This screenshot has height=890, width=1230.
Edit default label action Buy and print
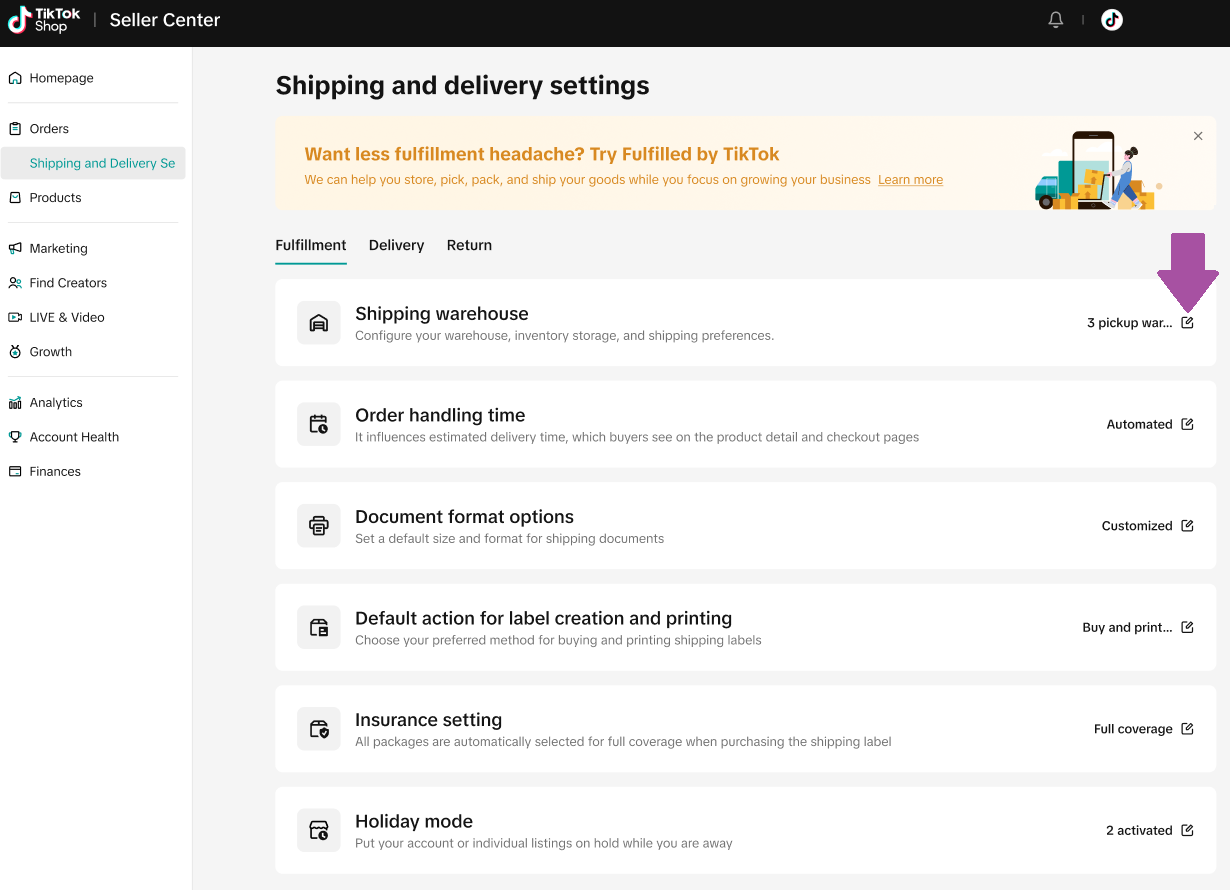(x=1187, y=627)
